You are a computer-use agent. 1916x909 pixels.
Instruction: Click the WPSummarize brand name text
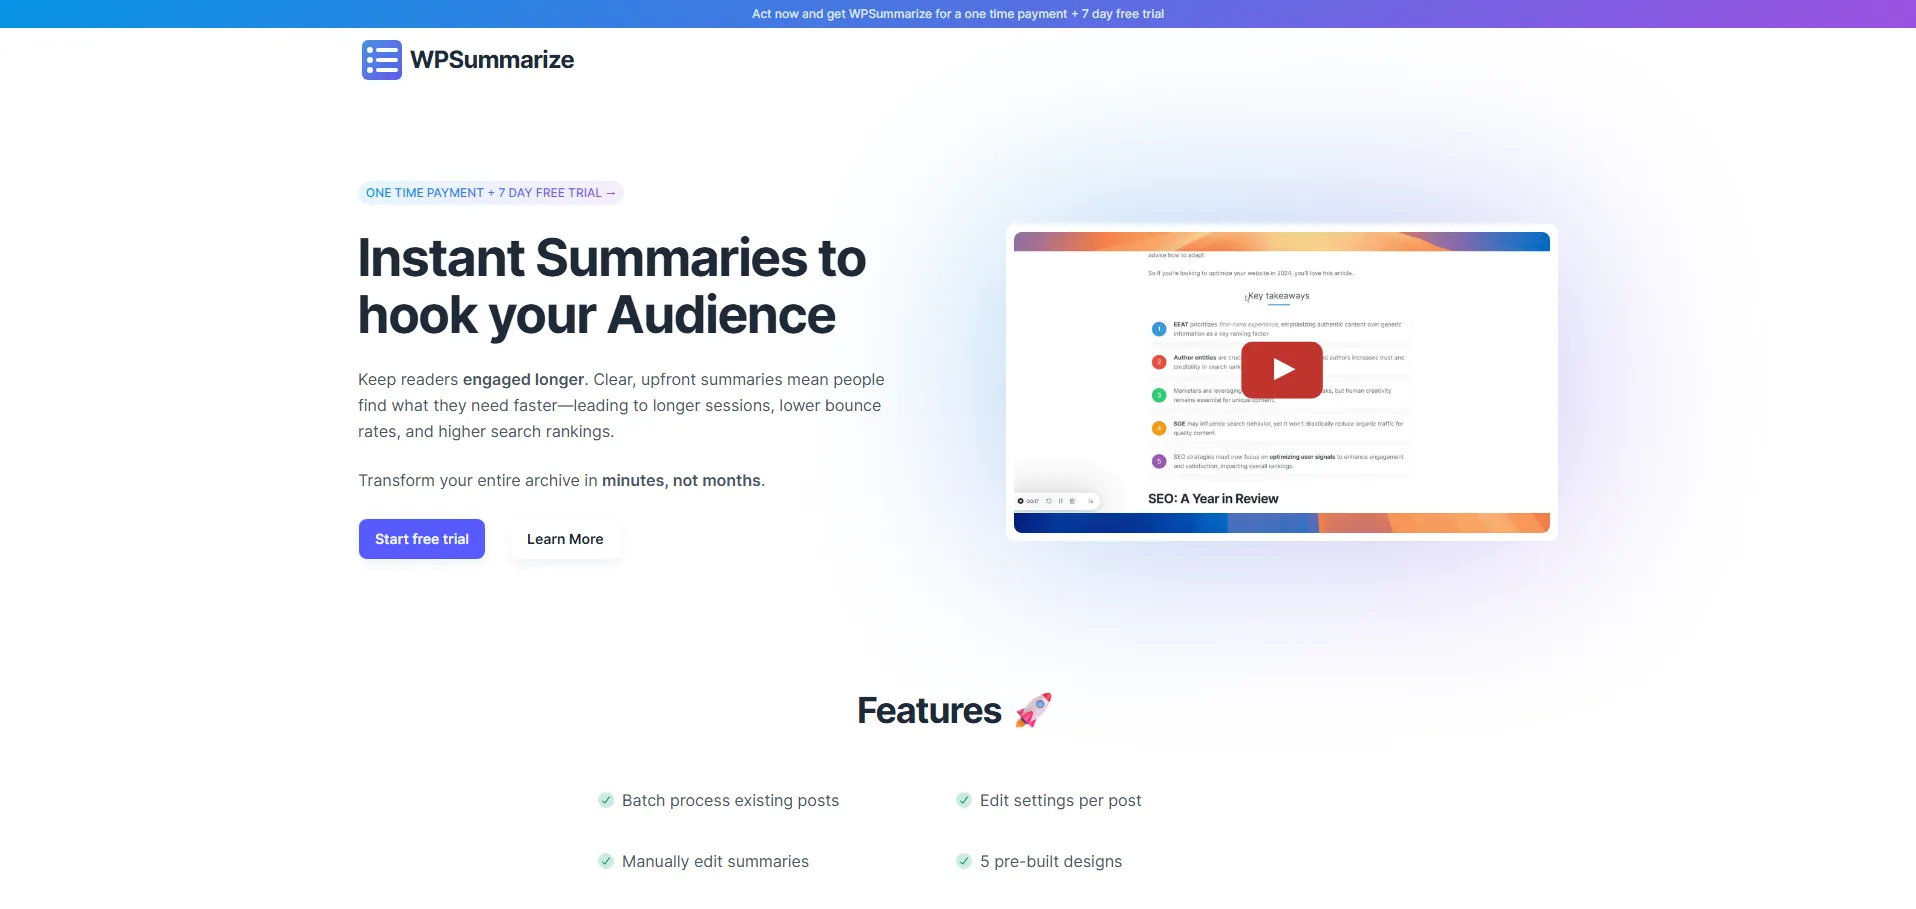pyautogui.click(x=492, y=60)
